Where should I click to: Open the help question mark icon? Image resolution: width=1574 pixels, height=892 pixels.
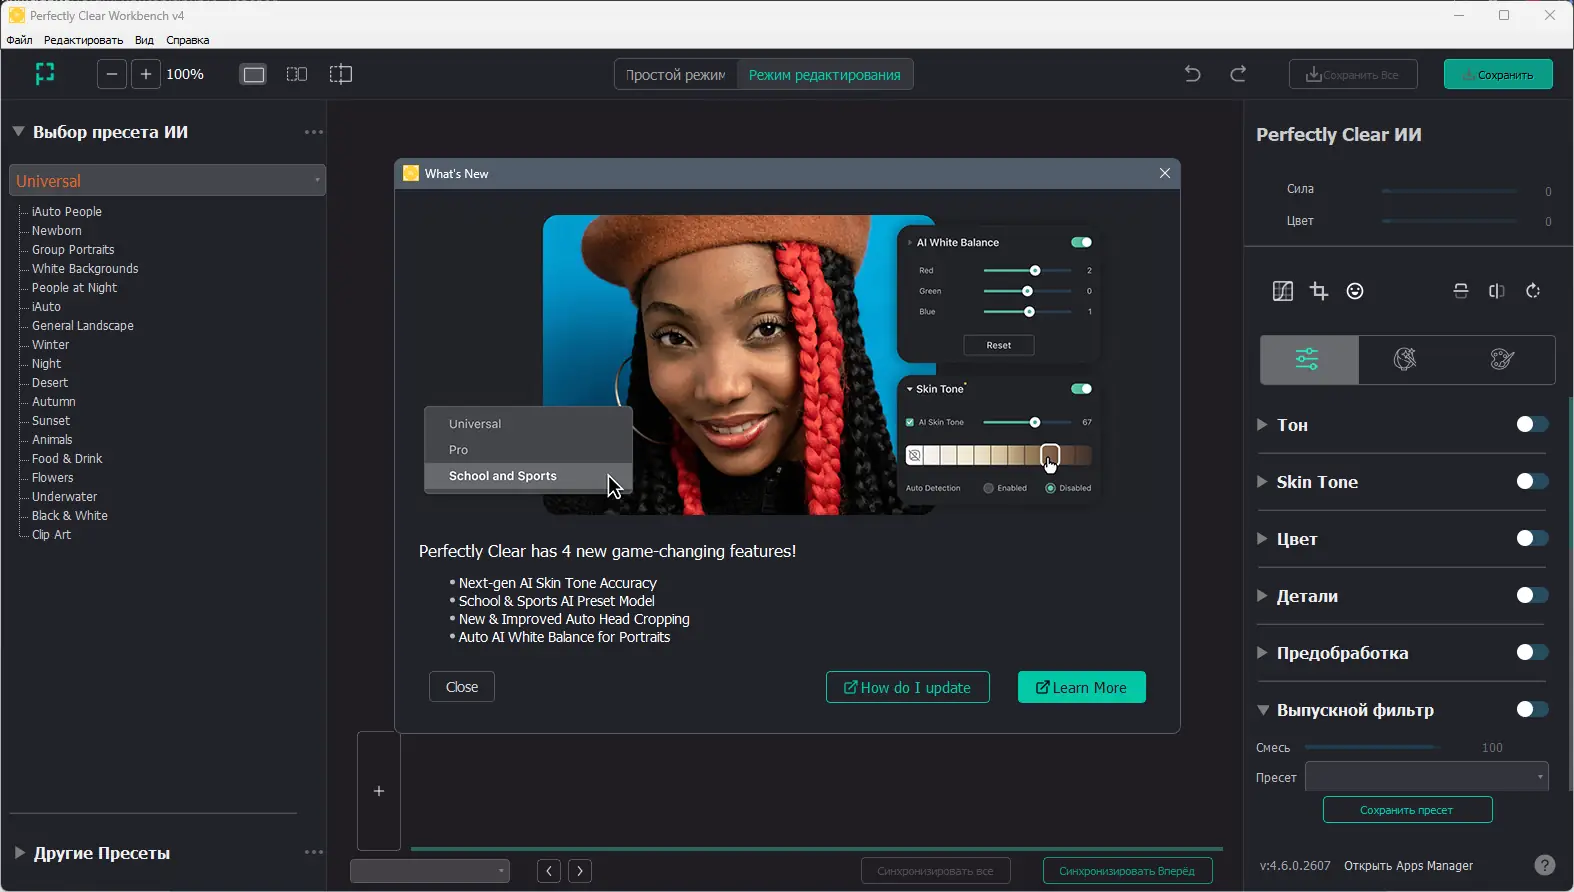click(x=1545, y=865)
